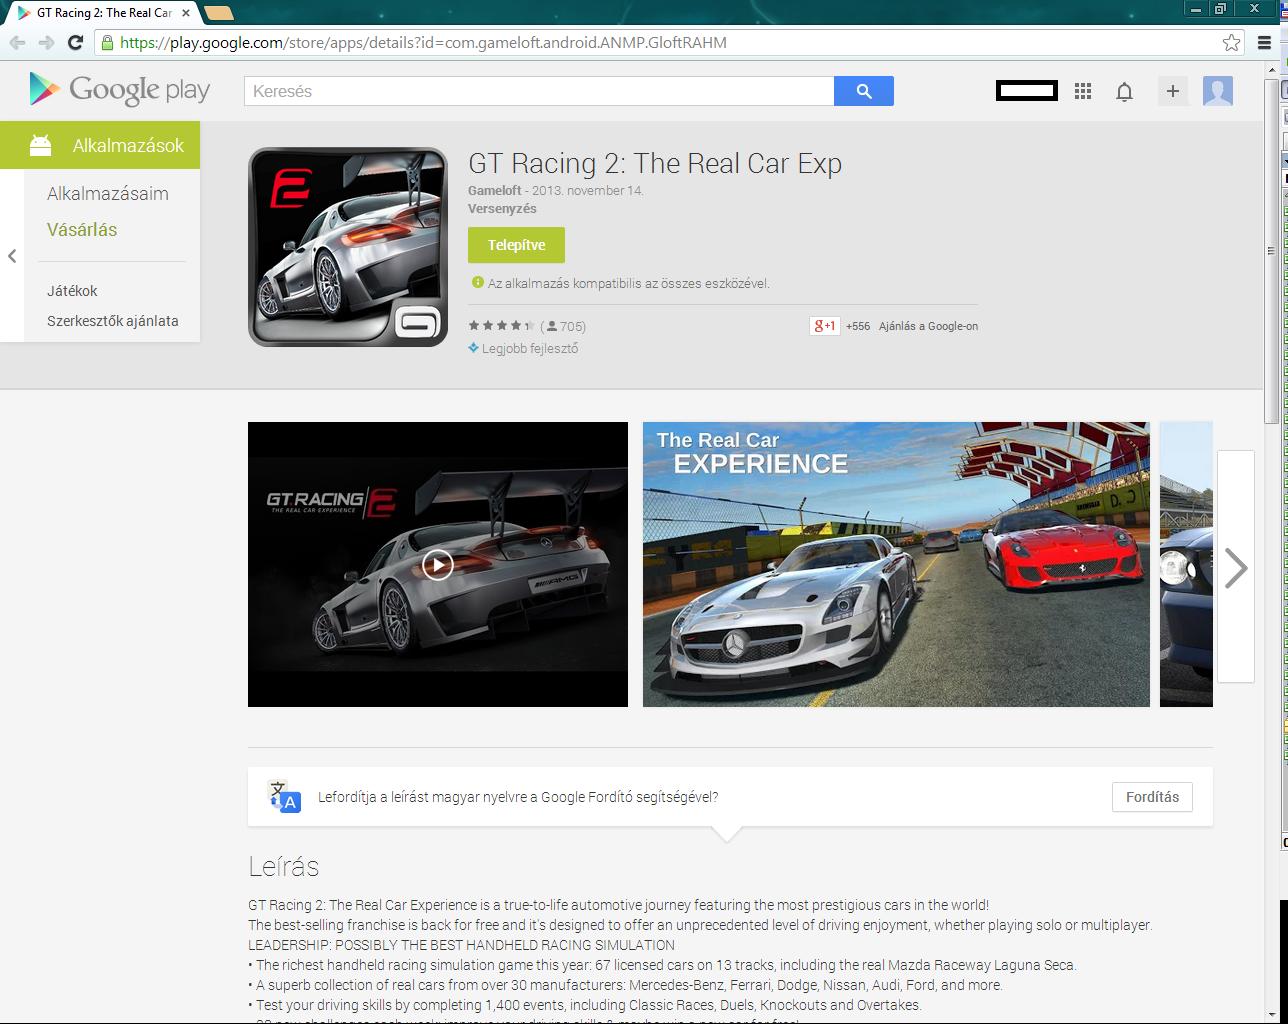Screen dimensions: 1288x1024
Task: Click the 'LEADERSHIP: POSSIBLY THE BEST' description line
Action: [x=461, y=945]
